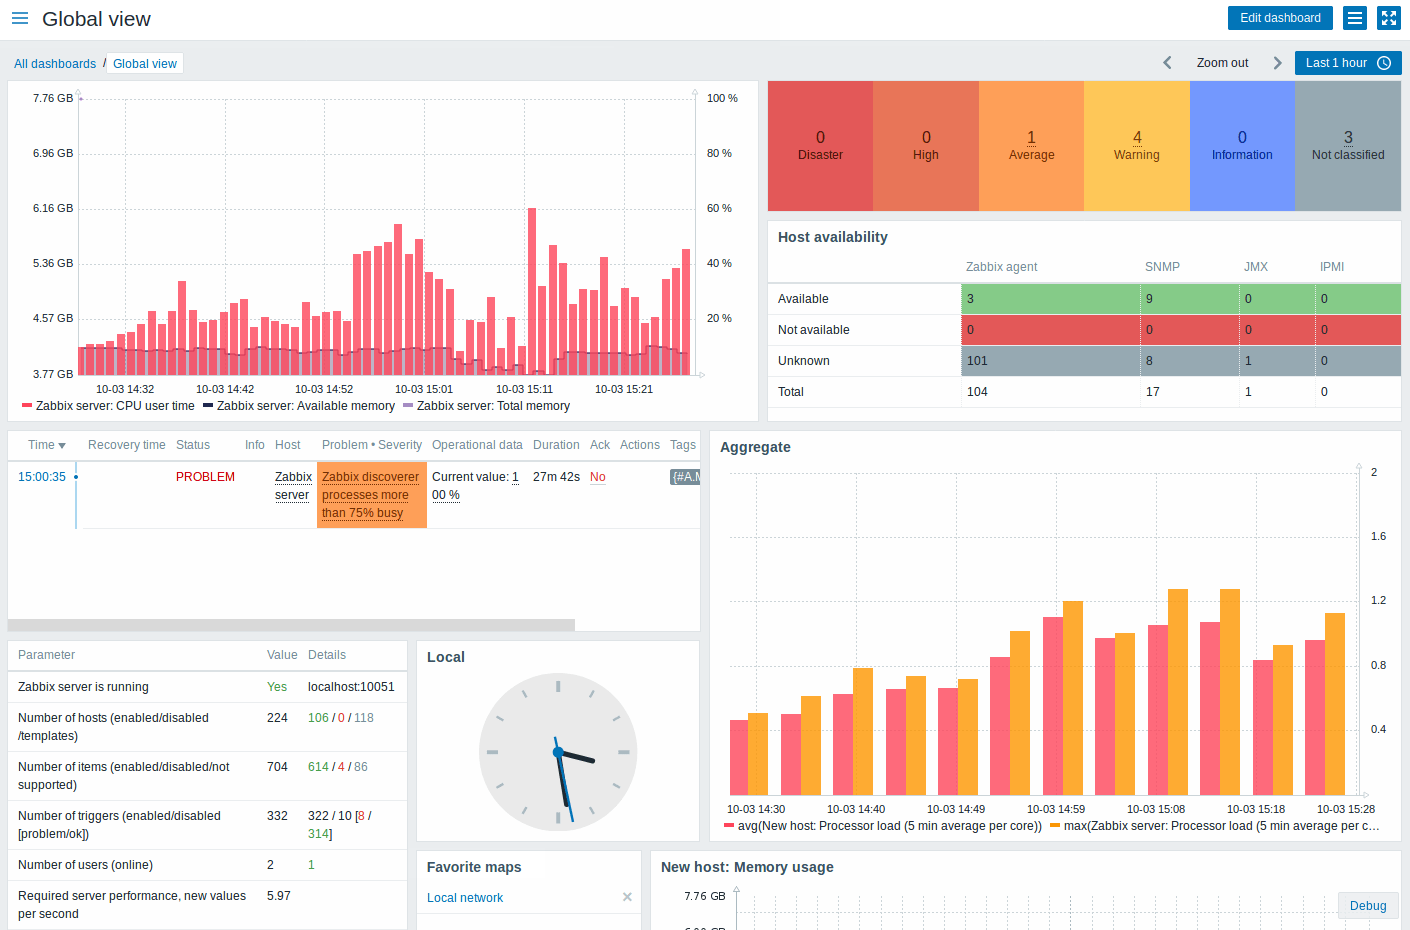
Task: Shift to the next time period with right chevron
Action: click(1277, 62)
